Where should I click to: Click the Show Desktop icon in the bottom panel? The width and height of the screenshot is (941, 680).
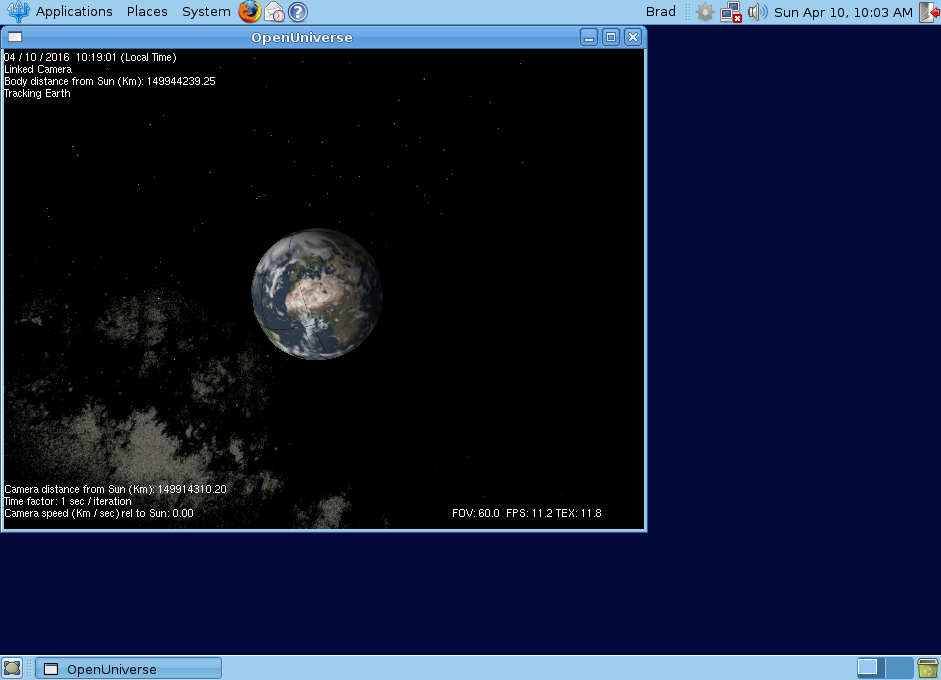pos(11,668)
